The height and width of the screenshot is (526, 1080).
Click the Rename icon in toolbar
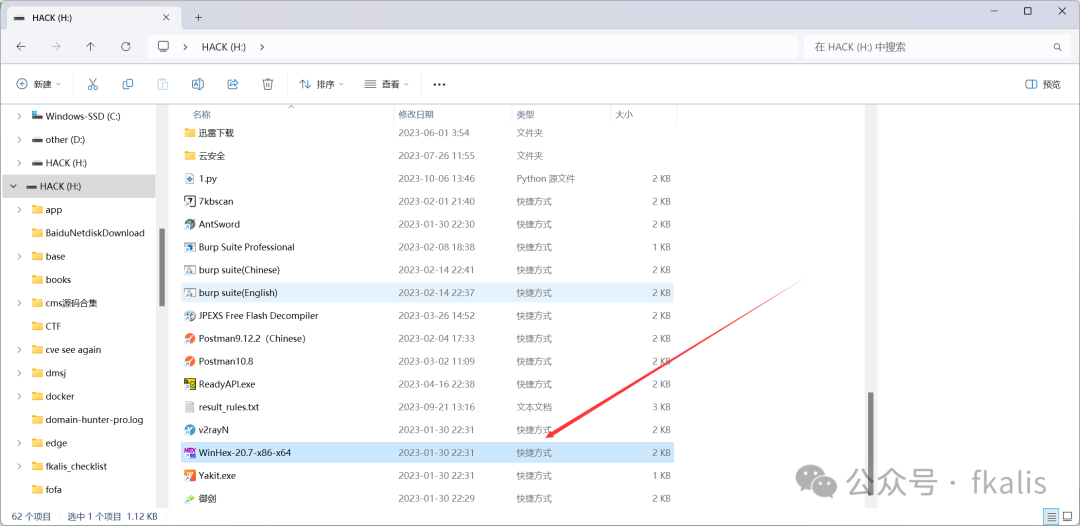(198, 84)
